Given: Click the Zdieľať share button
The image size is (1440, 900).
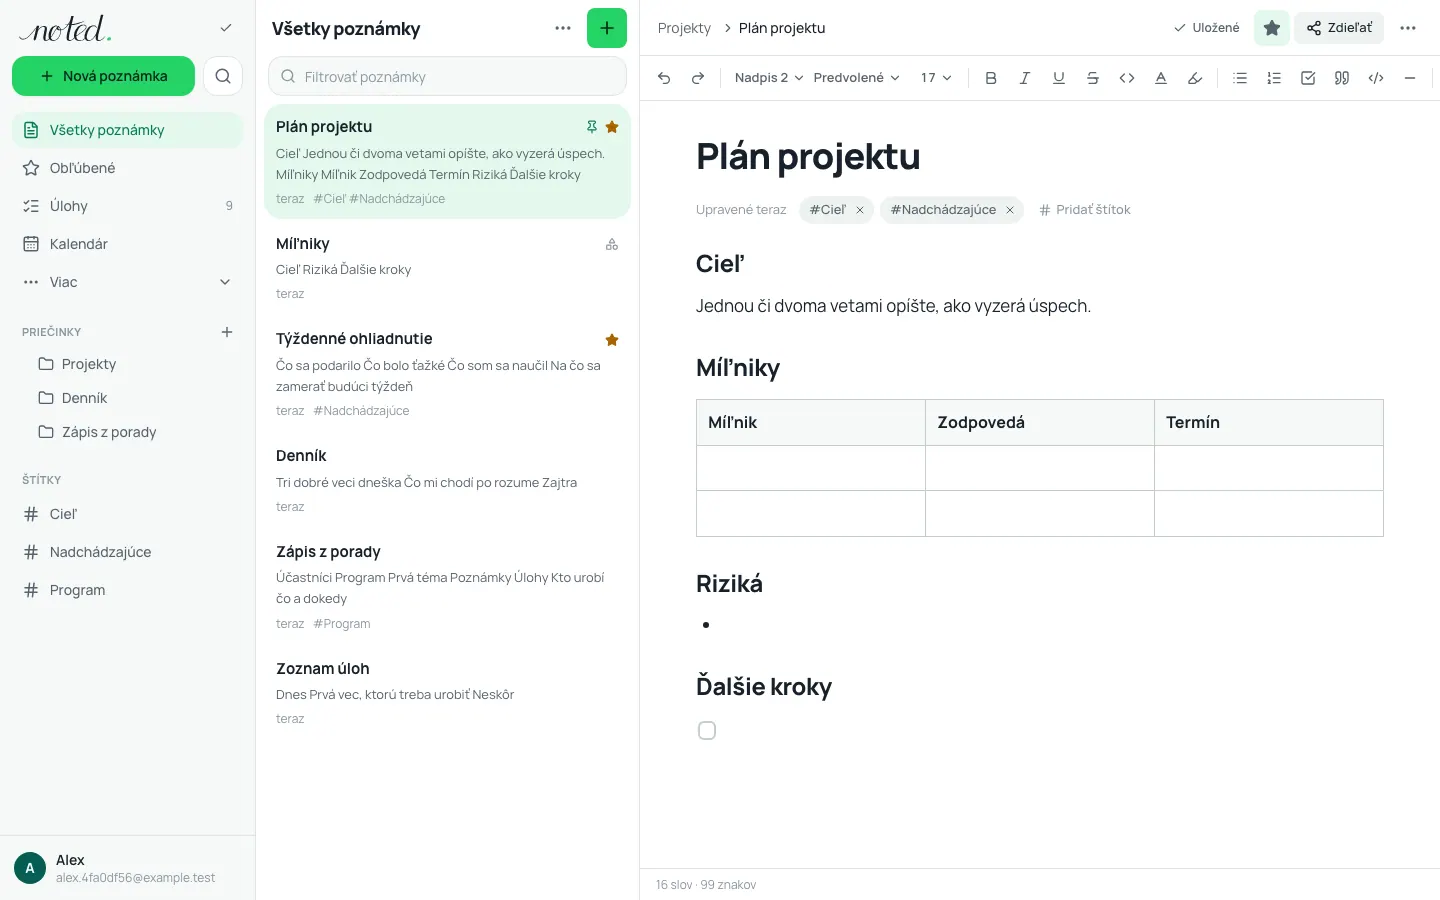Looking at the screenshot, I should point(1339,28).
